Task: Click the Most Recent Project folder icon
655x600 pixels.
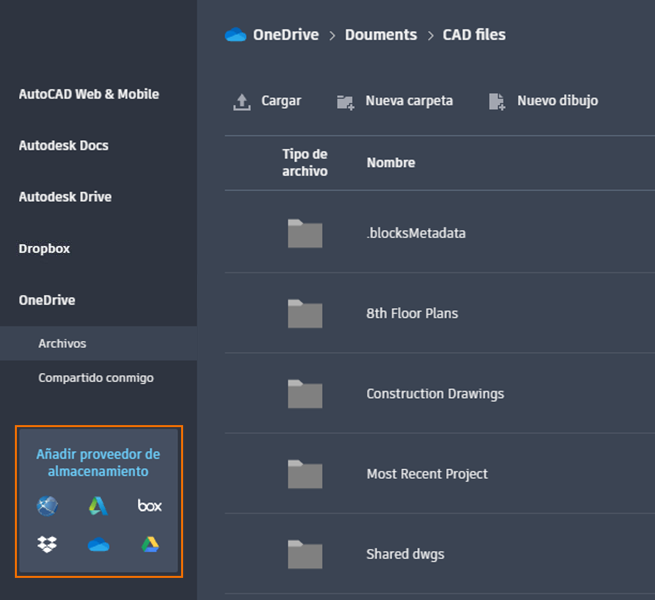Action: (305, 474)
